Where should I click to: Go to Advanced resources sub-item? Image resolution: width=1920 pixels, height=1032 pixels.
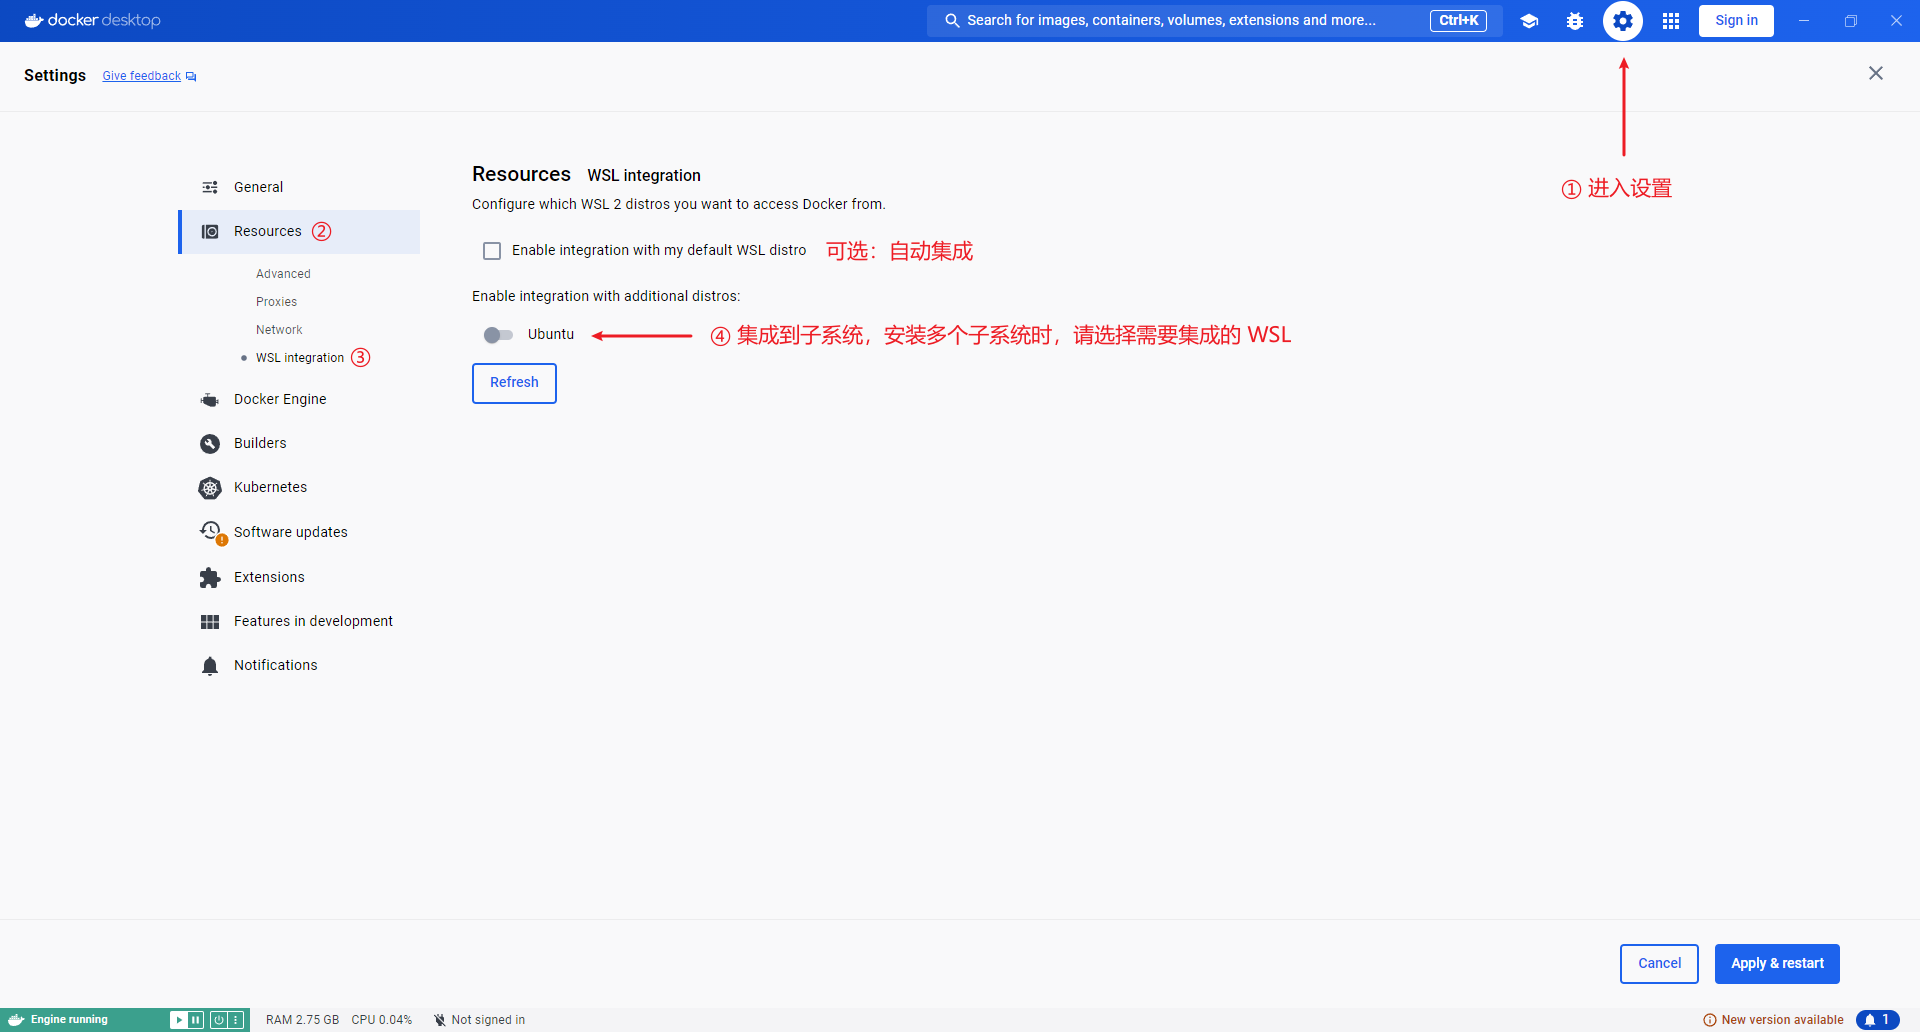[x=283, y=274]
